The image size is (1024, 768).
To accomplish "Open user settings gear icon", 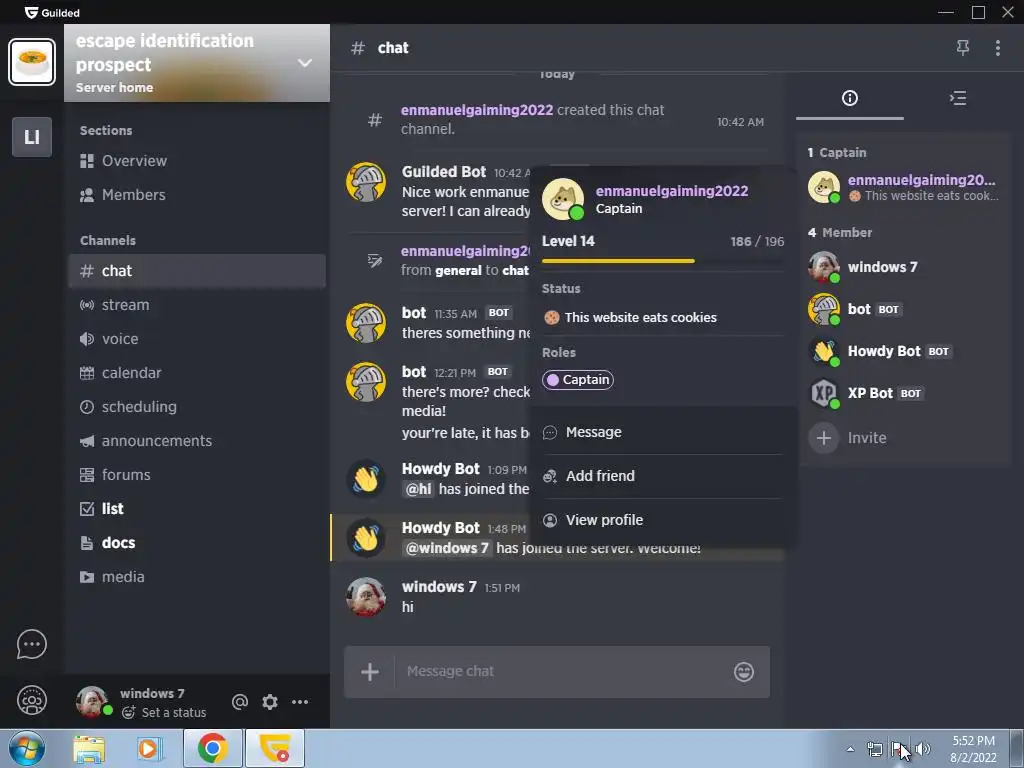I will [270, 702].
